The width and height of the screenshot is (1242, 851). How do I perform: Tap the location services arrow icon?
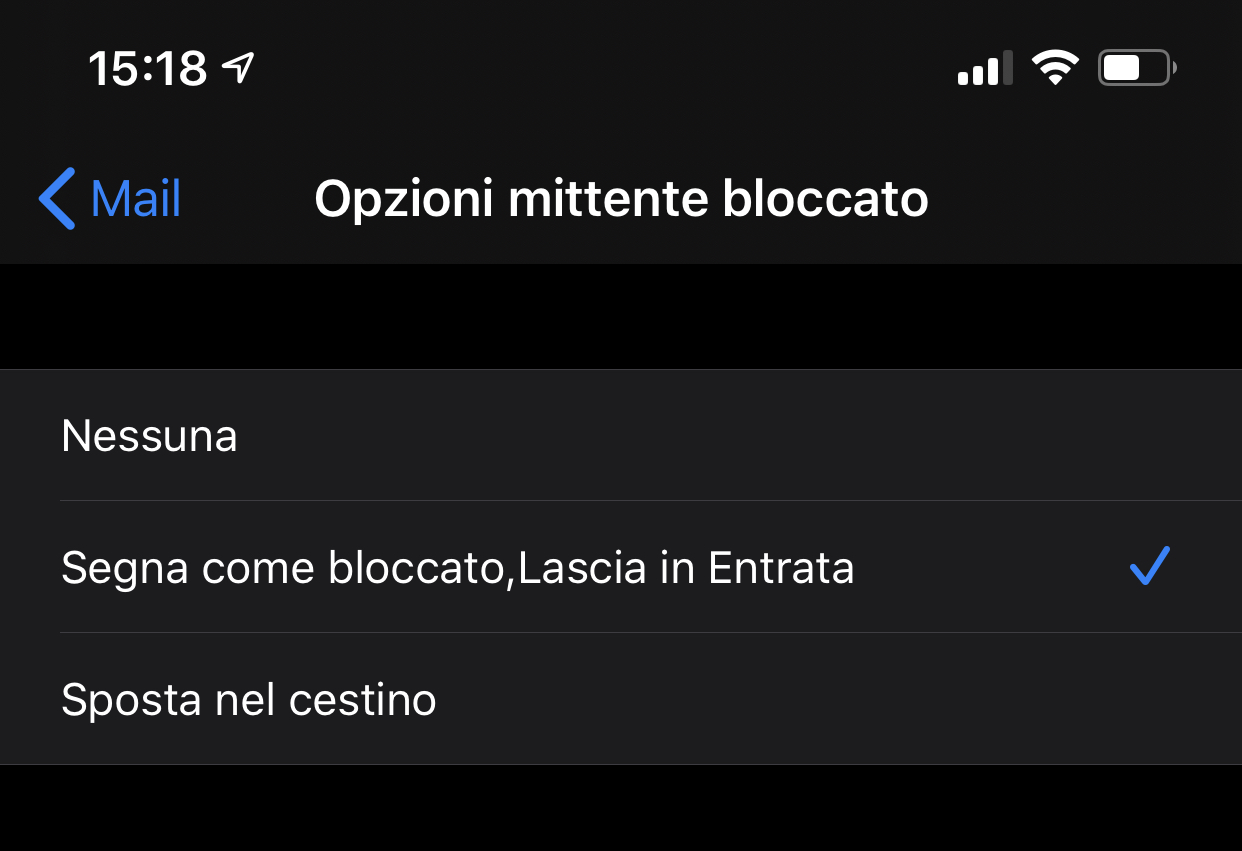(x=238, y=68)
